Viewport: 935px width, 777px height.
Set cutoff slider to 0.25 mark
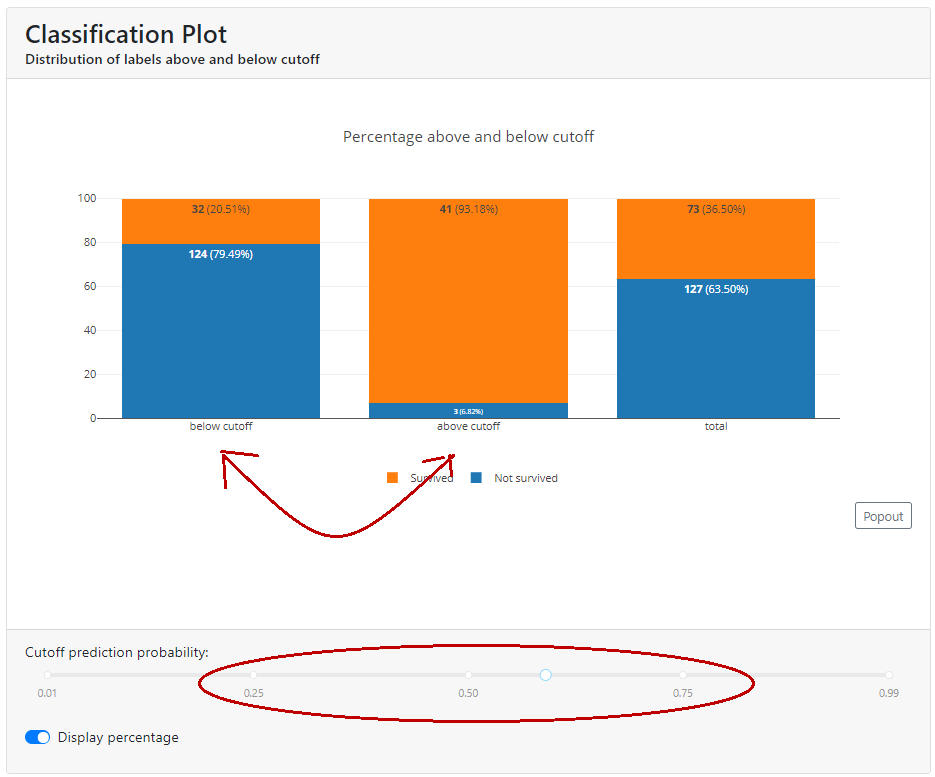pos(253,675)
